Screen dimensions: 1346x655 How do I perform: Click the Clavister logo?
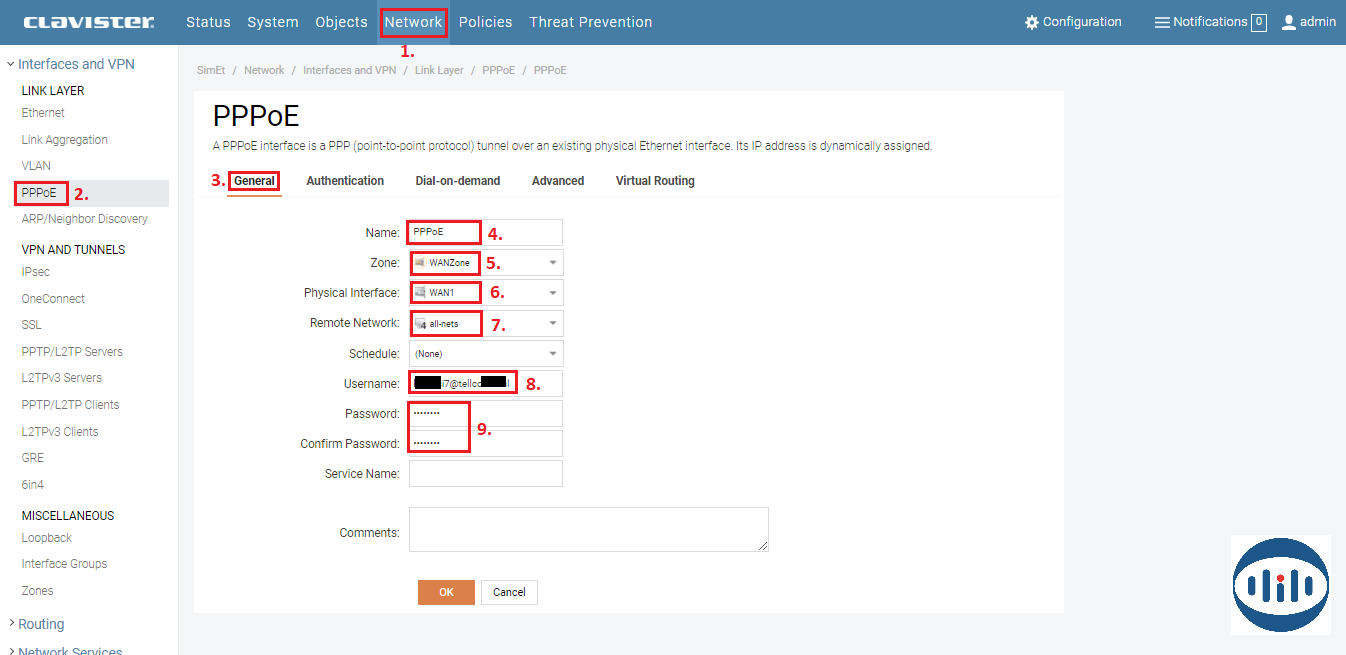[x=88, y=22]
